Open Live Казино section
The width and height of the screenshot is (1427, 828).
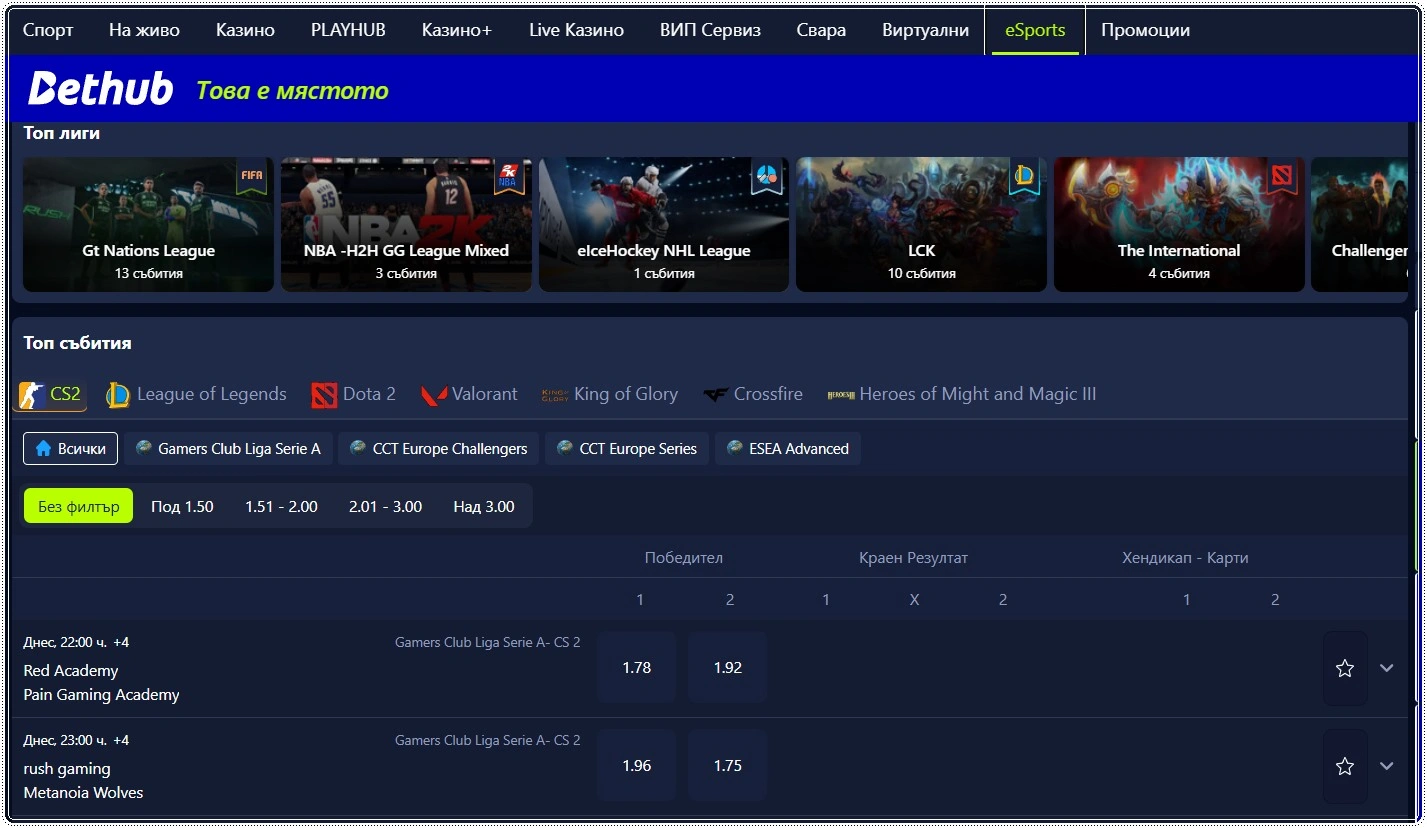(576, 30)
